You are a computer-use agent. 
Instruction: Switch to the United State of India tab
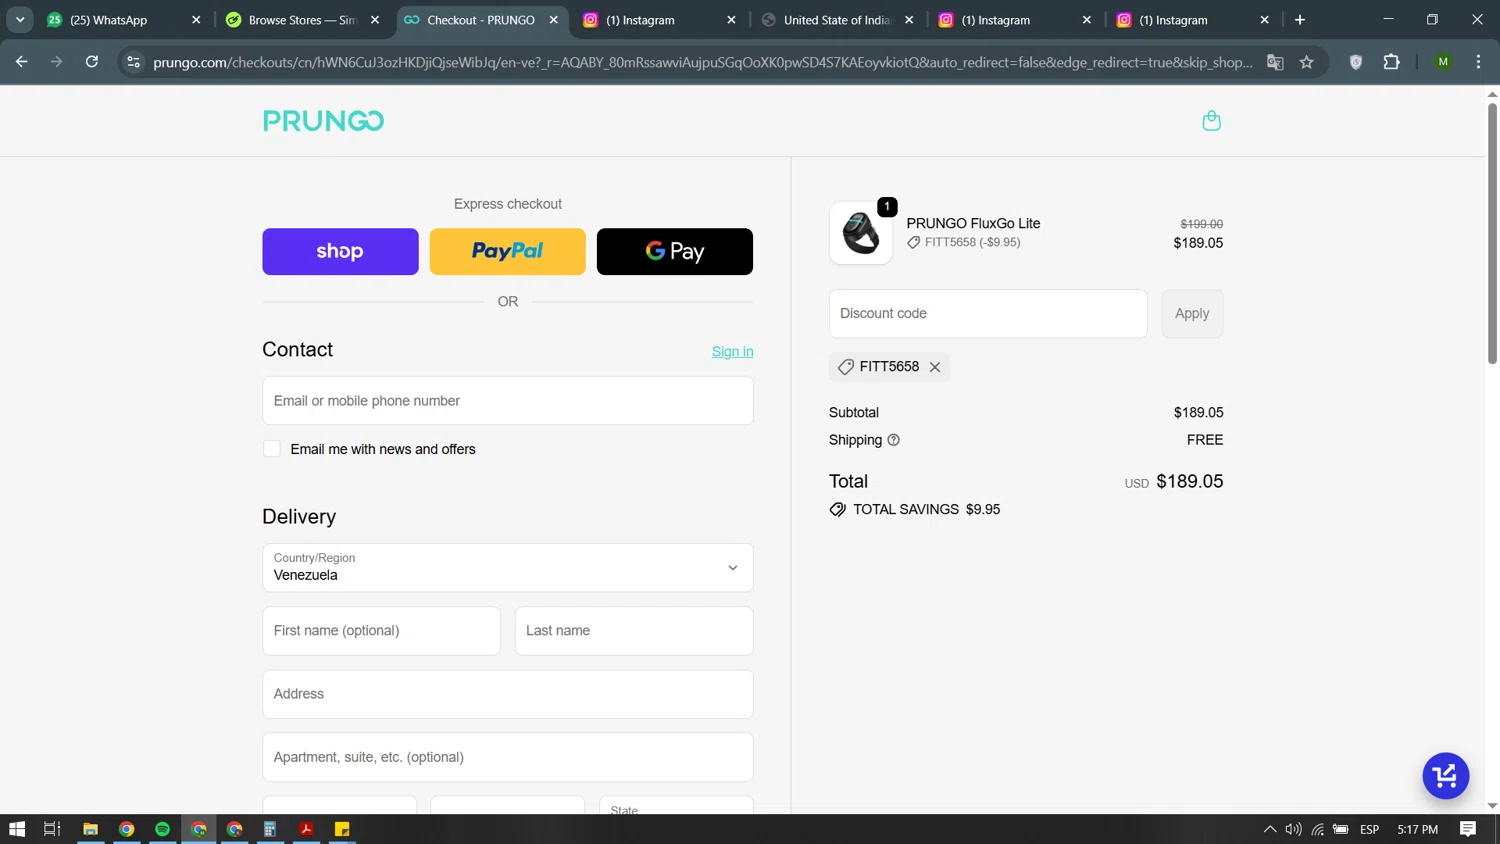[838, 20]
